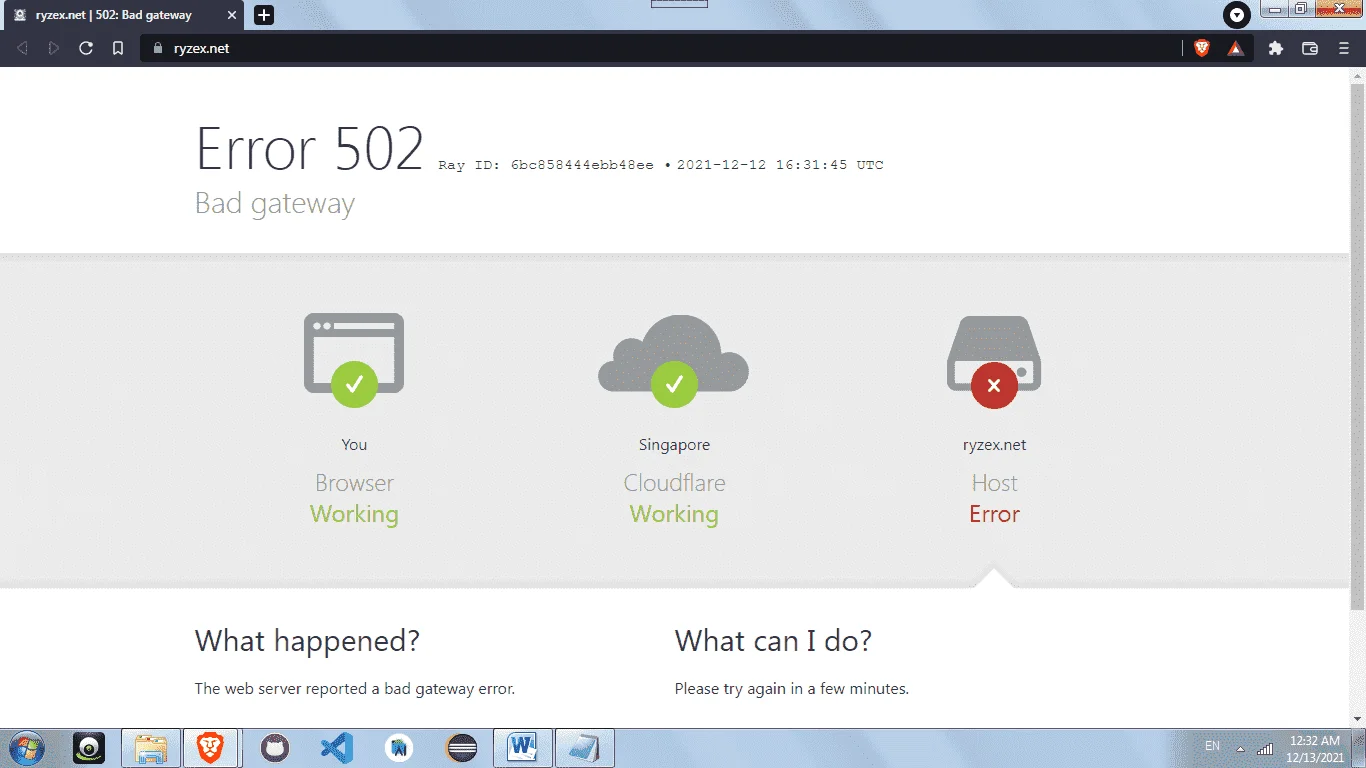This screenshot has height=768, width=1366.
Task: Open Android Studio from the taskbar
Action: point(399,748)
